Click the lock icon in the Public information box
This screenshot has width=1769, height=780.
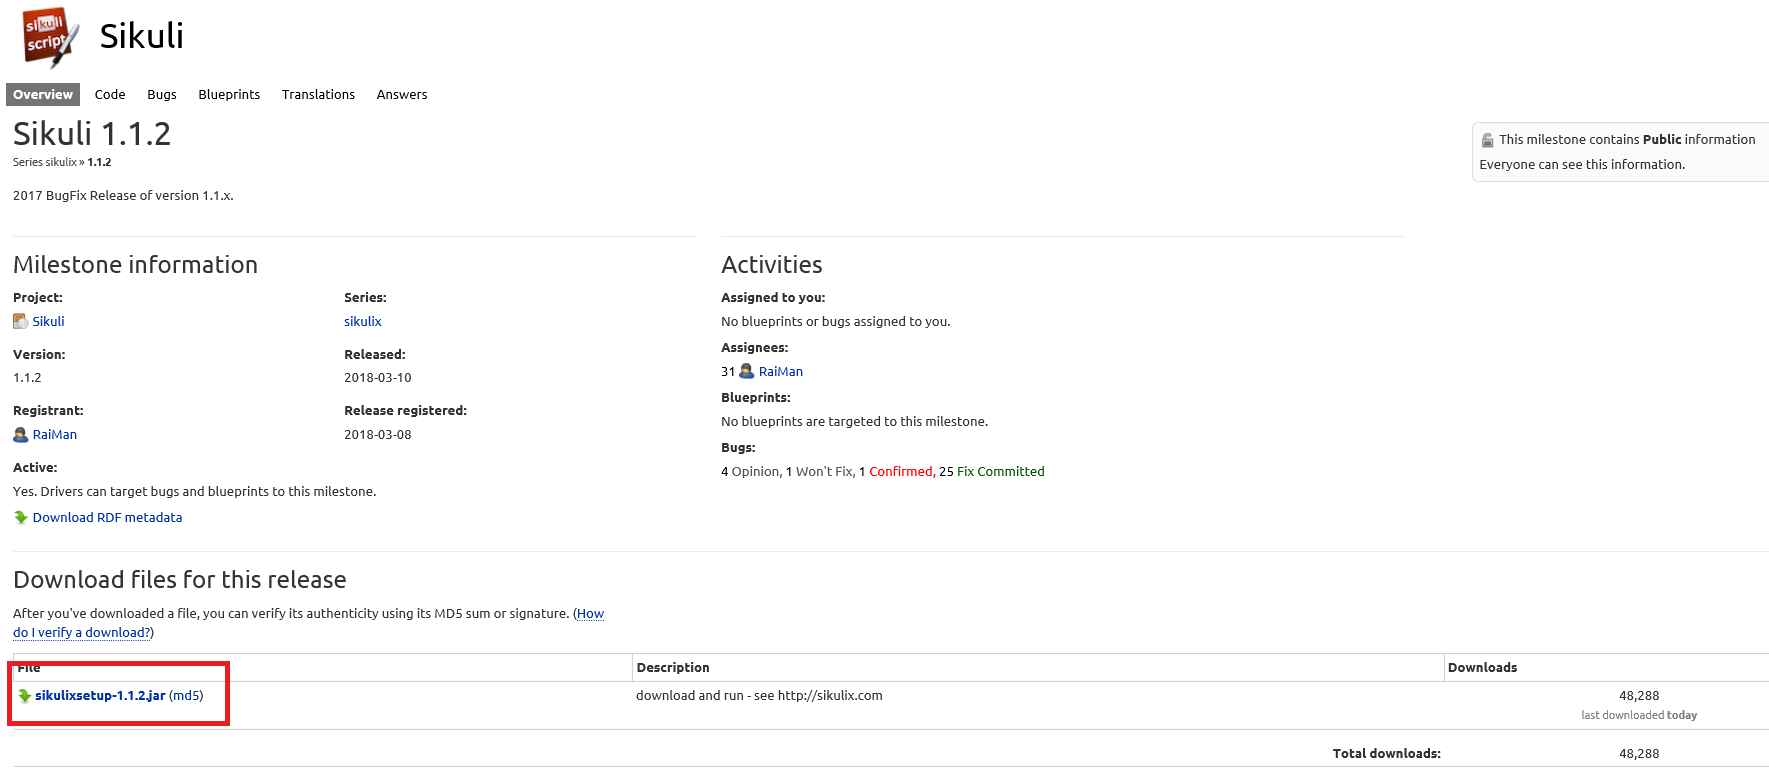click(x=1488, y=140)
